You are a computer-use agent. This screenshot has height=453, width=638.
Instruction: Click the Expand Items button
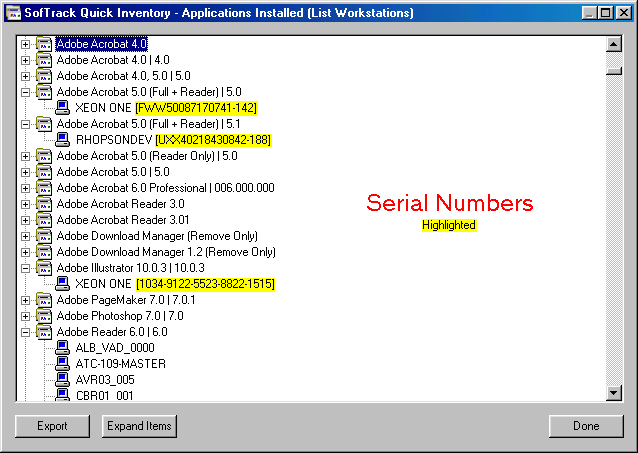pyautogui.click(x=139, y=426)
